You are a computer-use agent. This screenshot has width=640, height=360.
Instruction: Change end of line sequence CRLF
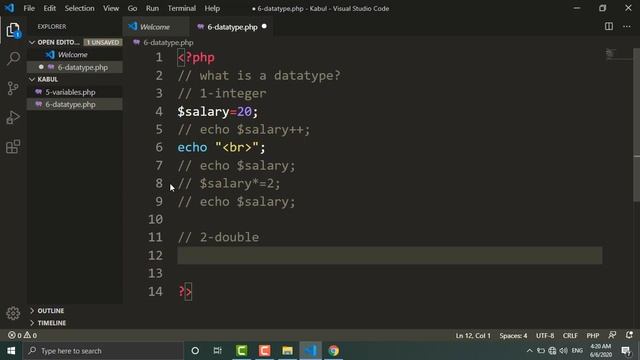coord(570,336)
